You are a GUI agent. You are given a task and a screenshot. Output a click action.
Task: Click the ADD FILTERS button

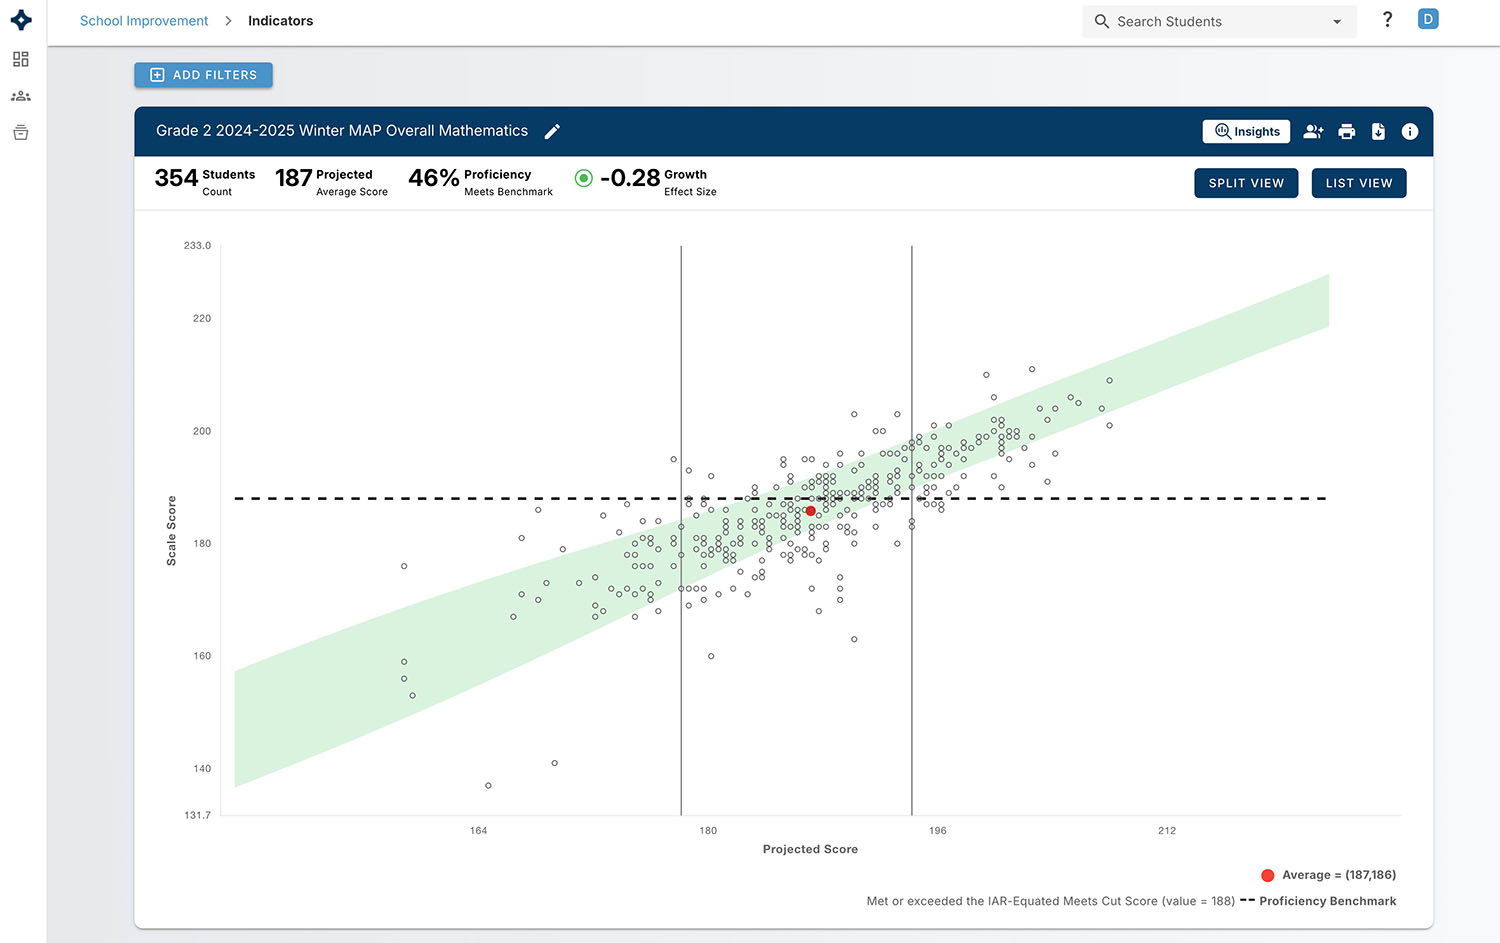click(203, 75)
